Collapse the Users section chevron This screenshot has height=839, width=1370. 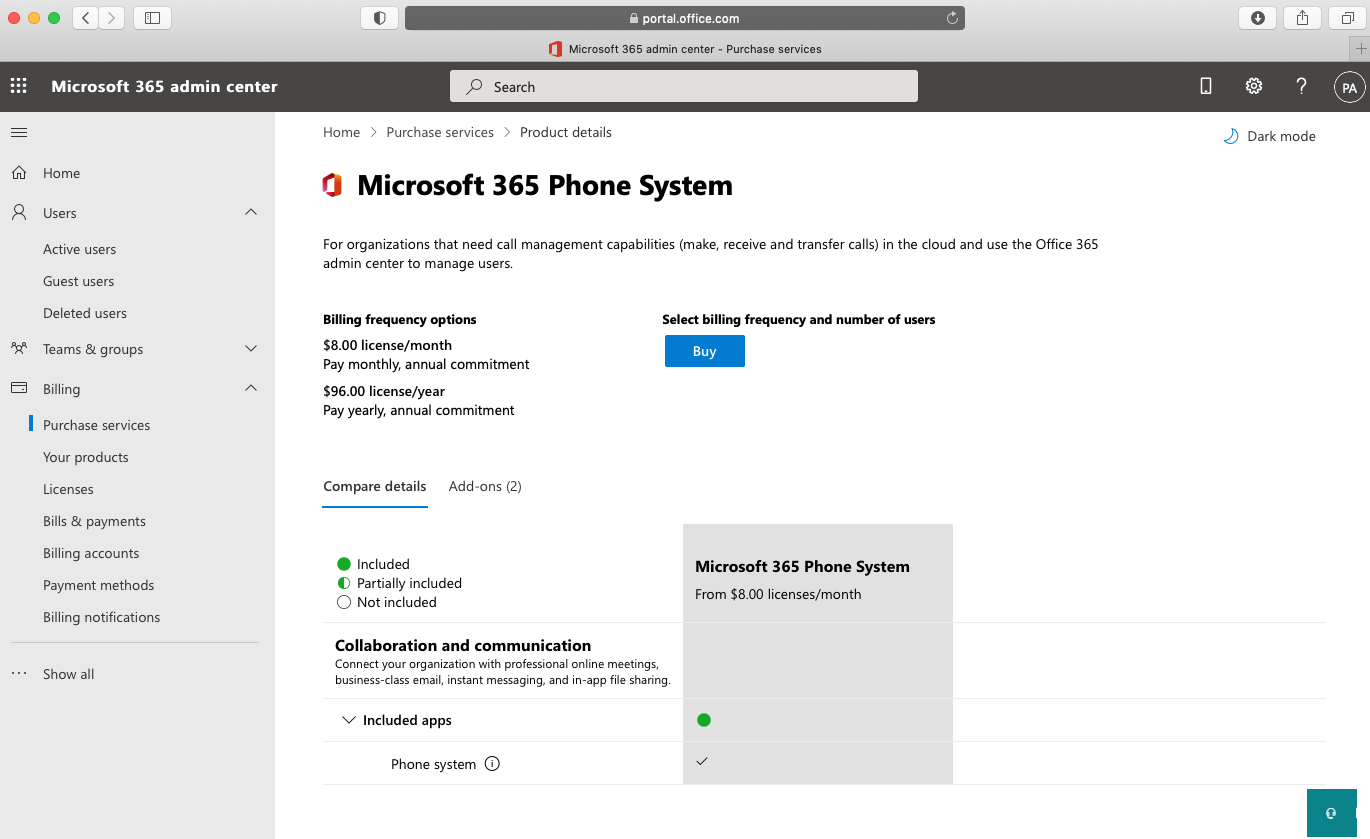(x=251, y=212)
